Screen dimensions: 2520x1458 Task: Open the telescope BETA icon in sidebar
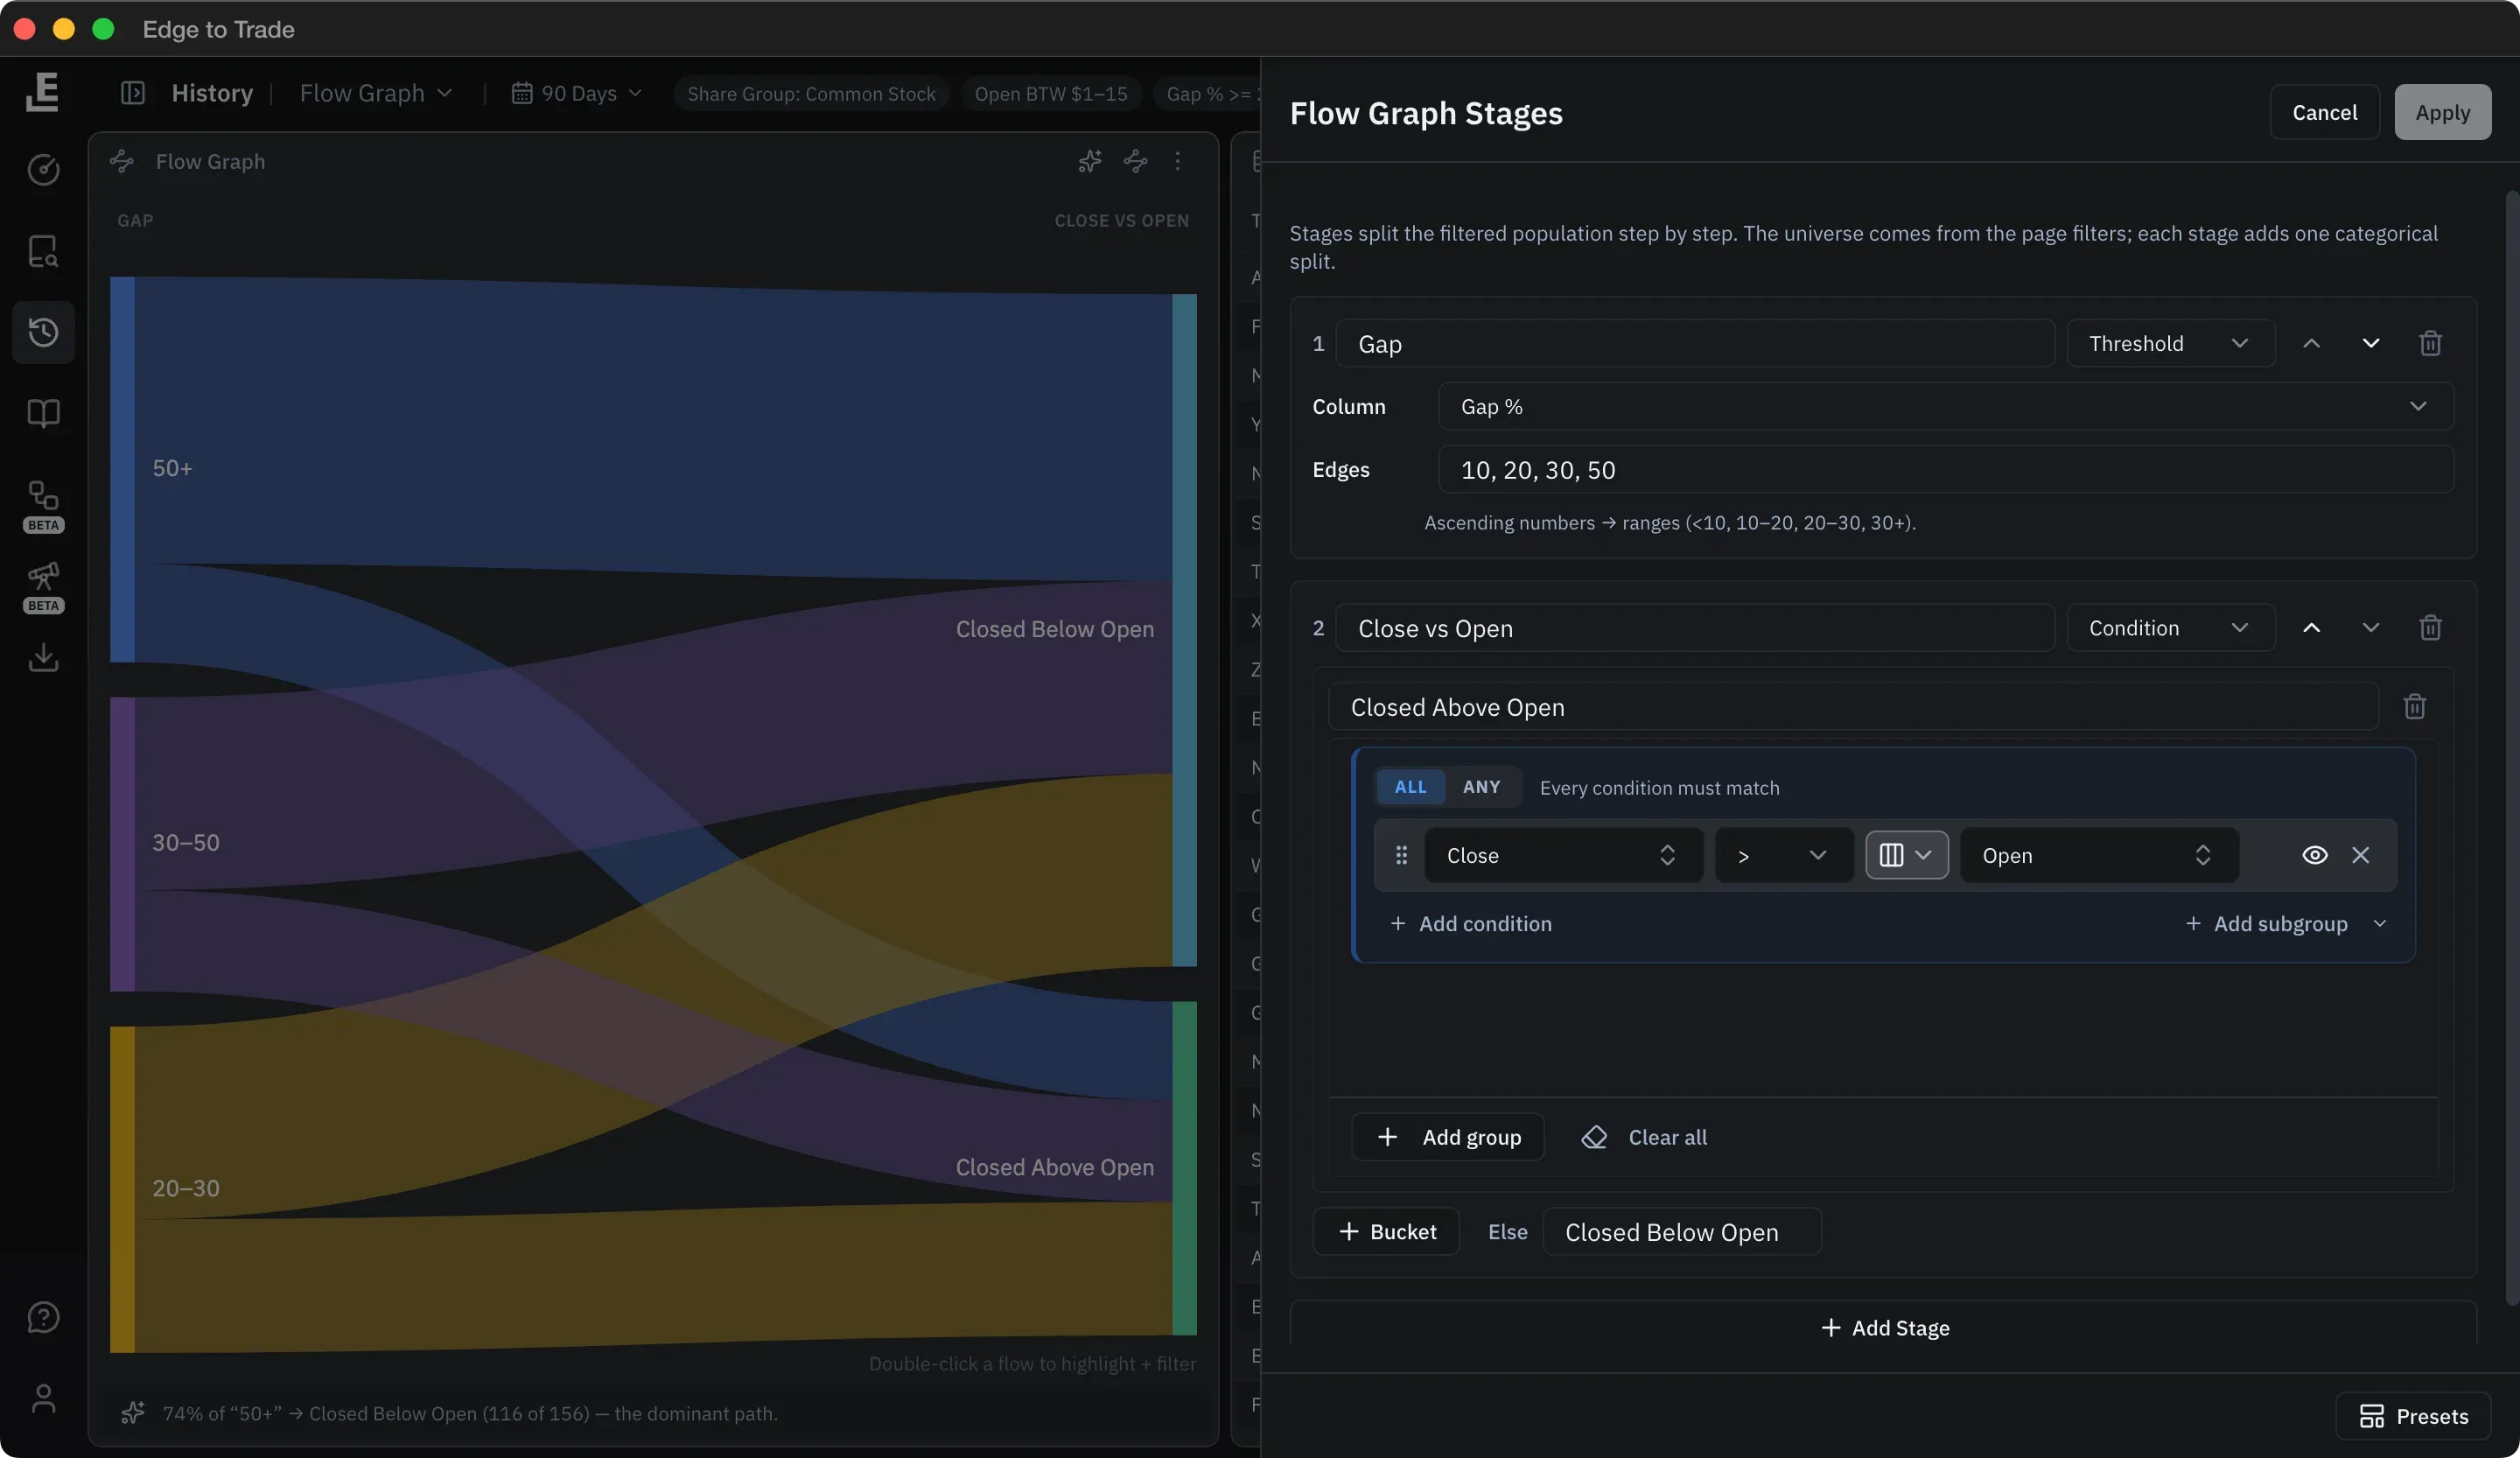click(43, 587)
